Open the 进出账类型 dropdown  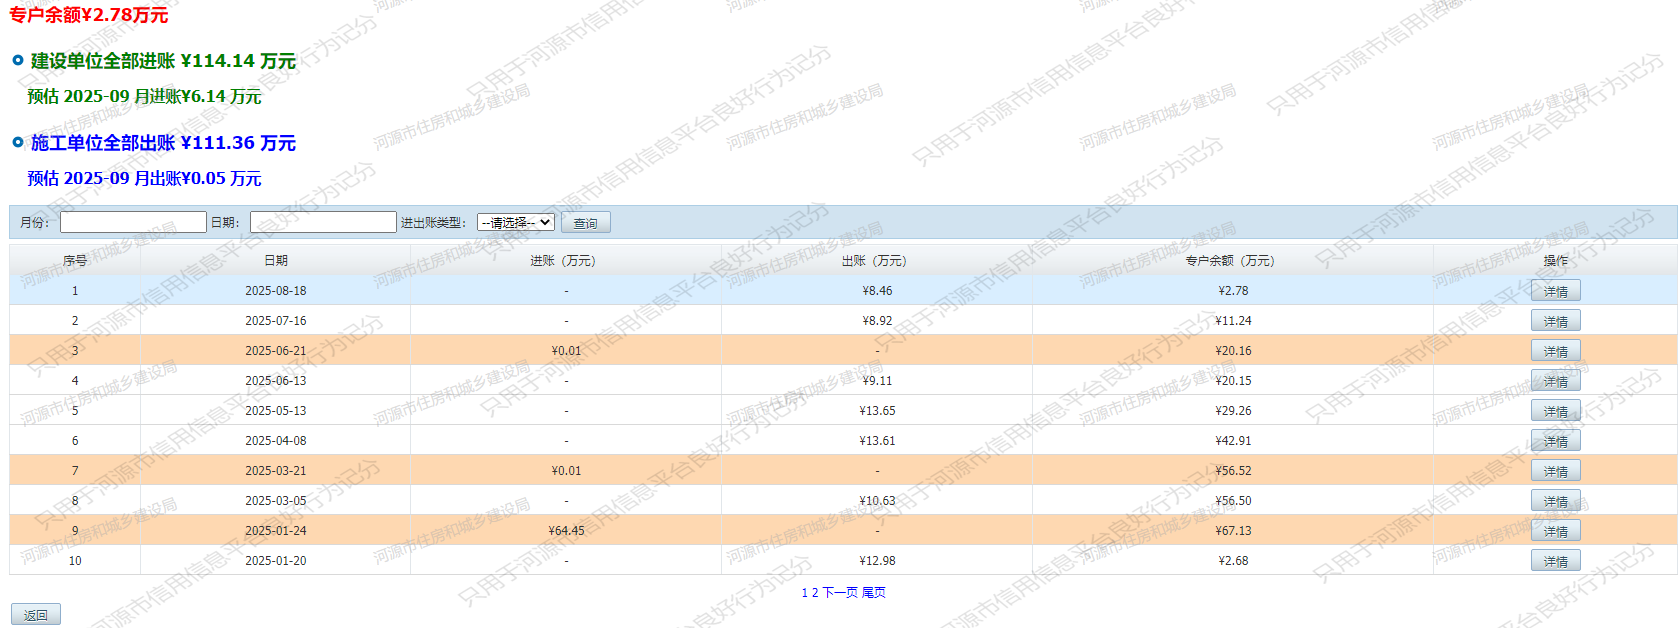point(516,222)
